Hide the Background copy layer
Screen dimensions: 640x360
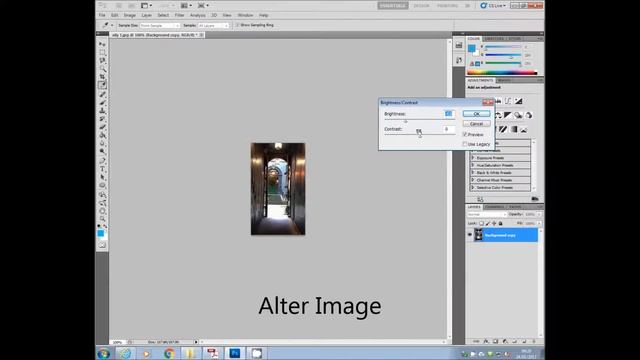point(469,235)
